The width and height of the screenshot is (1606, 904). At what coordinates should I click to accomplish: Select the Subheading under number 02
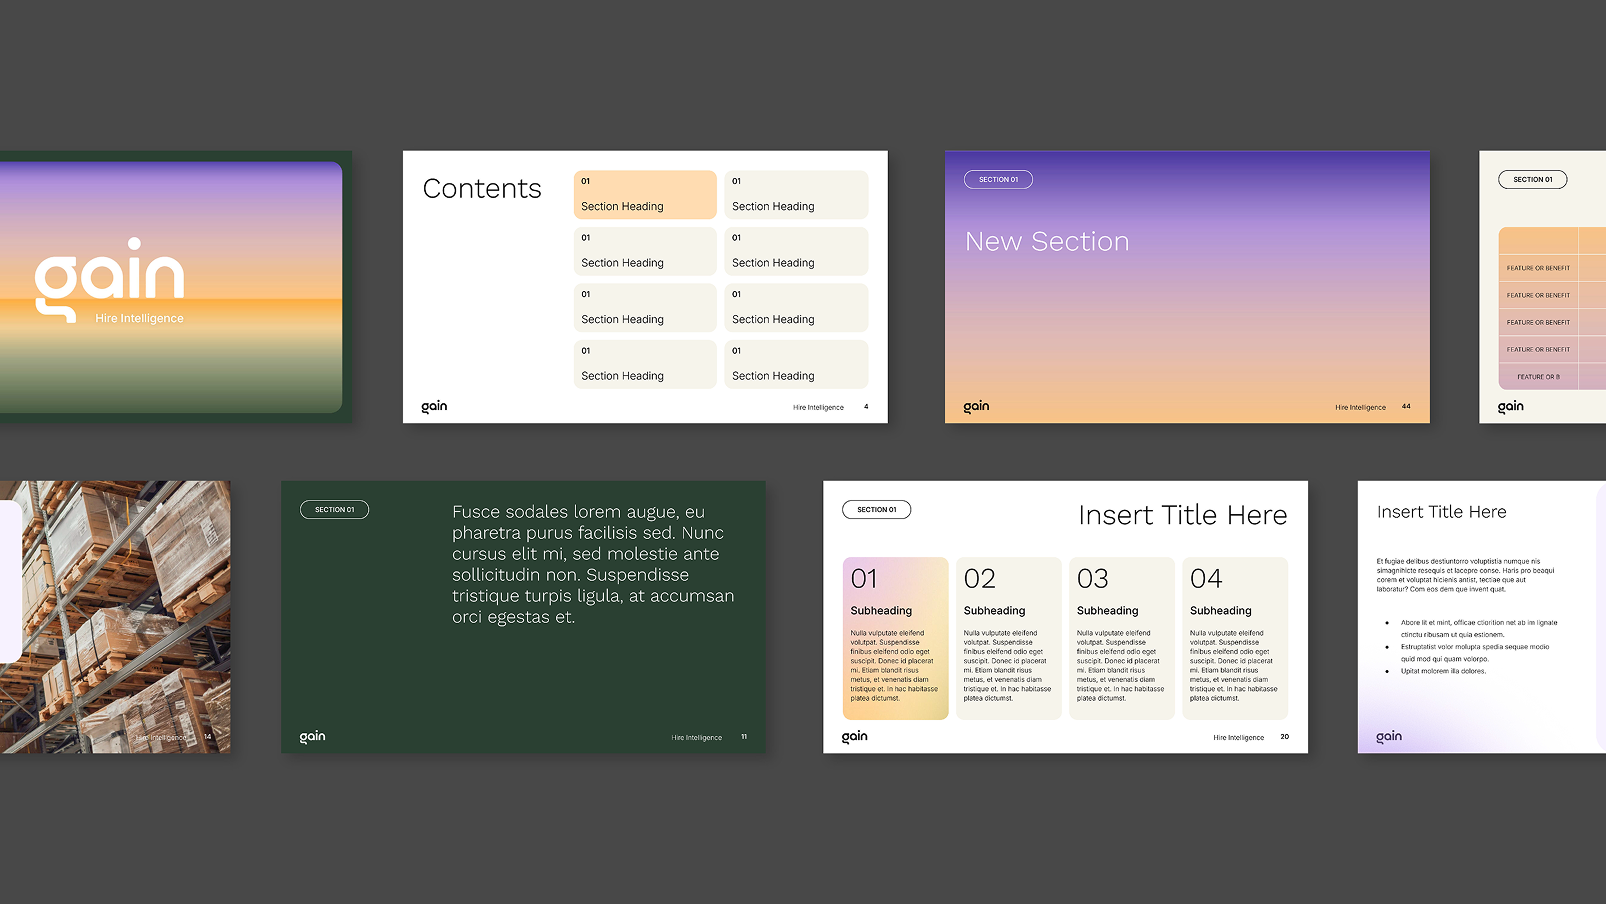[994, 611]
